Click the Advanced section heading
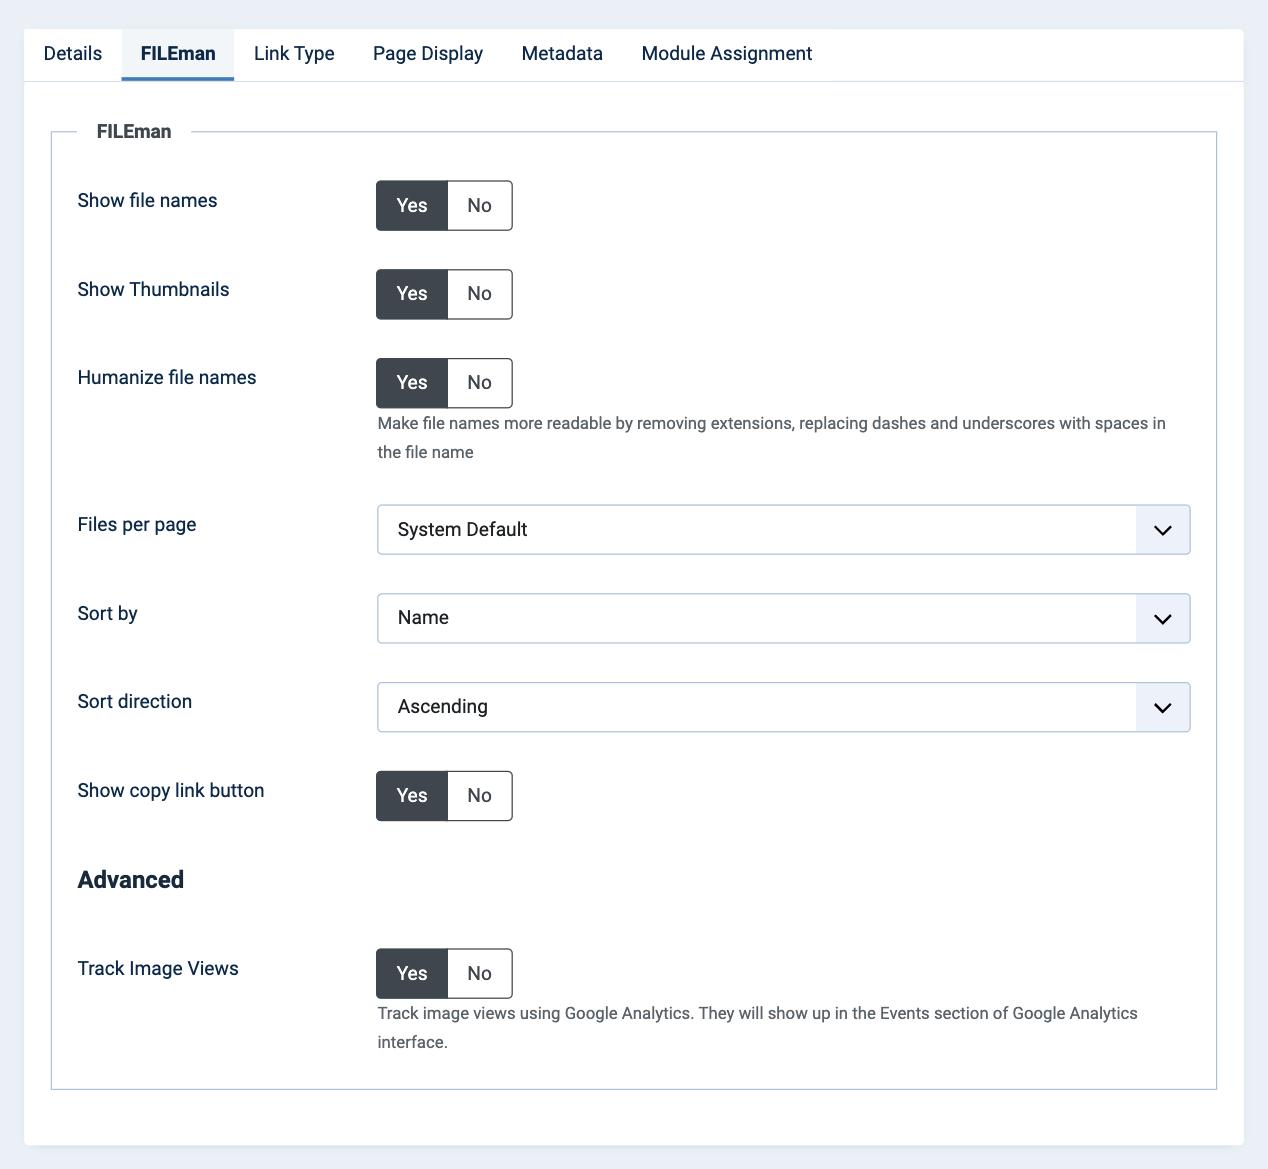This screenshot has width=1268, height=1169. (131, 880)
